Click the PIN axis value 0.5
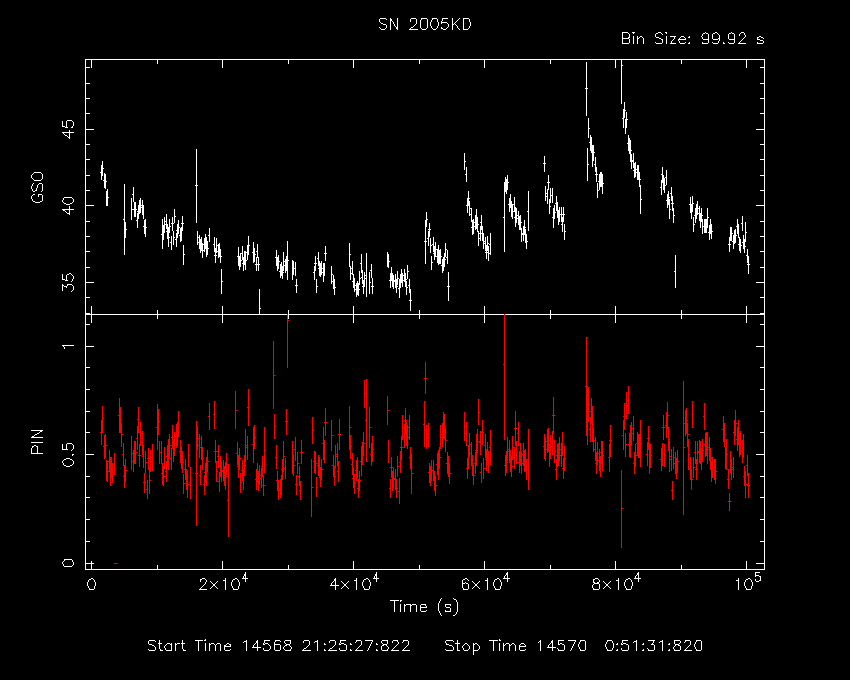The image size is (850, 680). coord(68,454)
